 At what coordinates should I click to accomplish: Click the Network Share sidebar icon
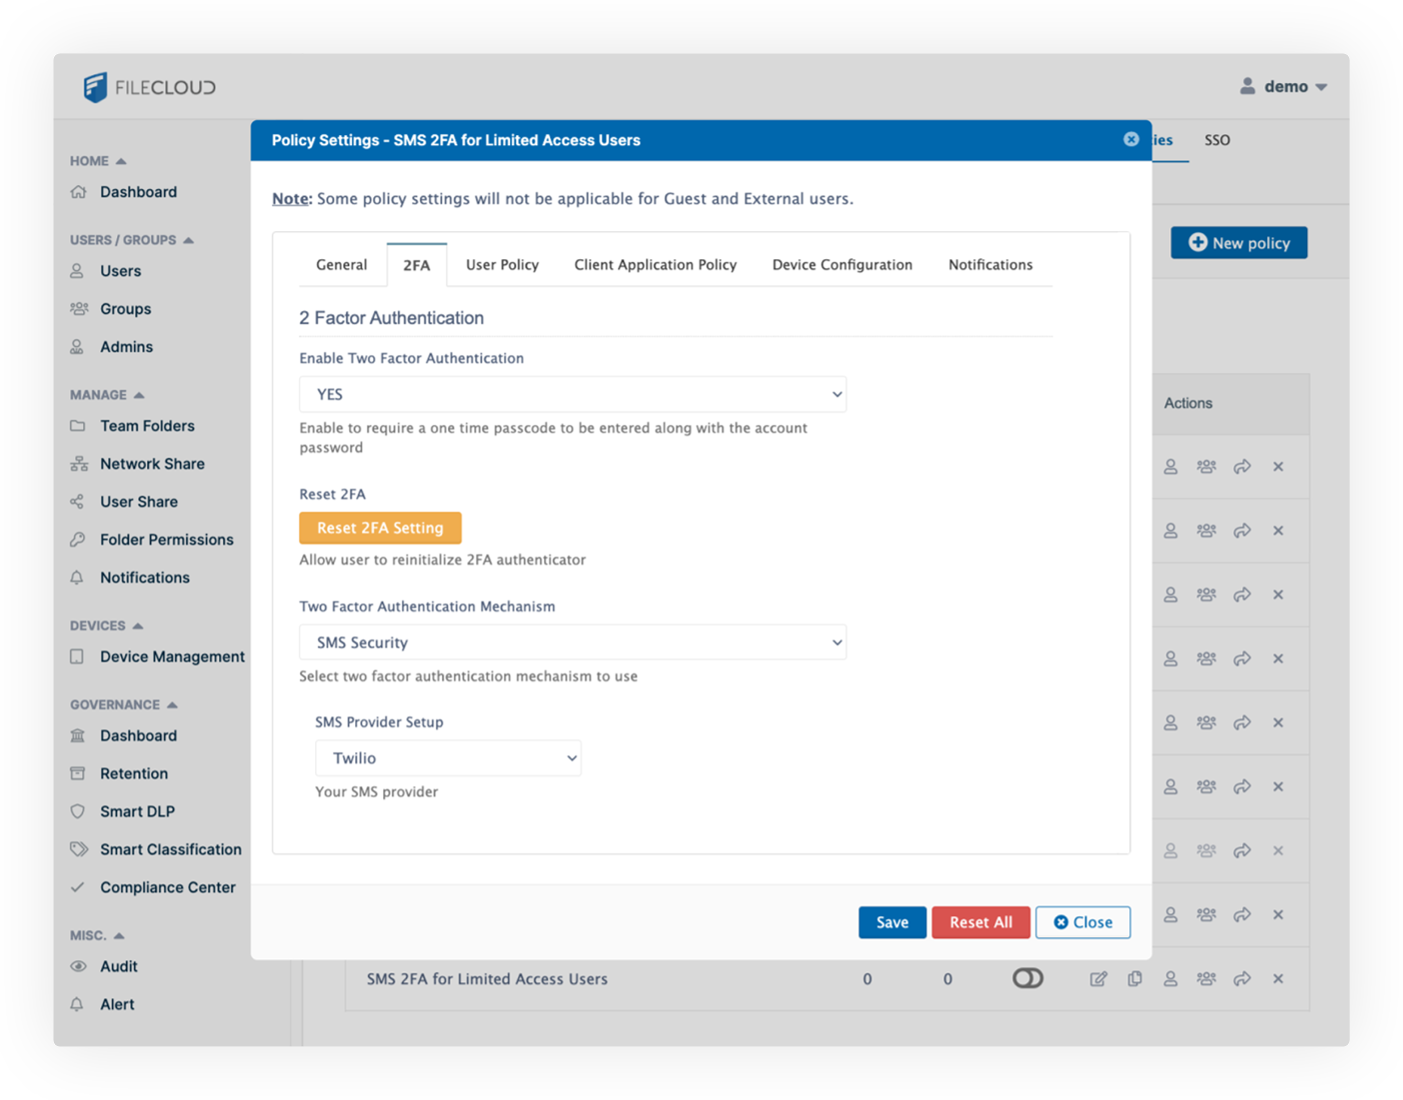78,464
